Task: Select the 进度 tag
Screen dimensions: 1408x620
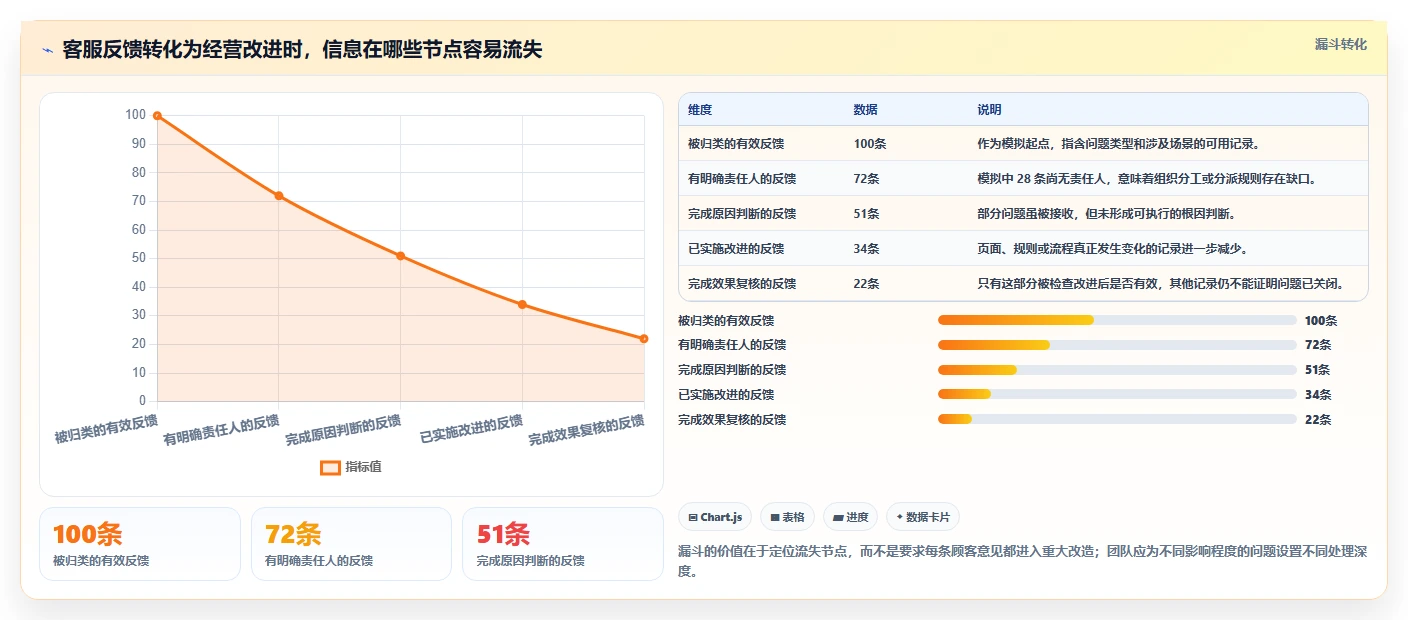Action: 850,517
